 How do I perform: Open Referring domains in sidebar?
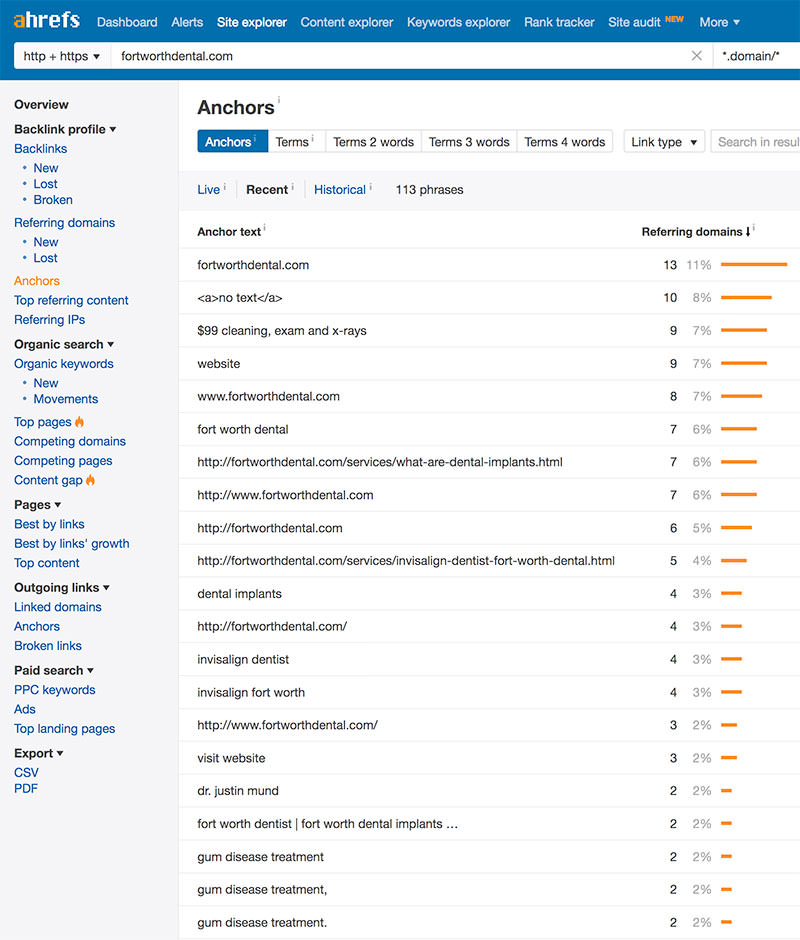(65, 223)
